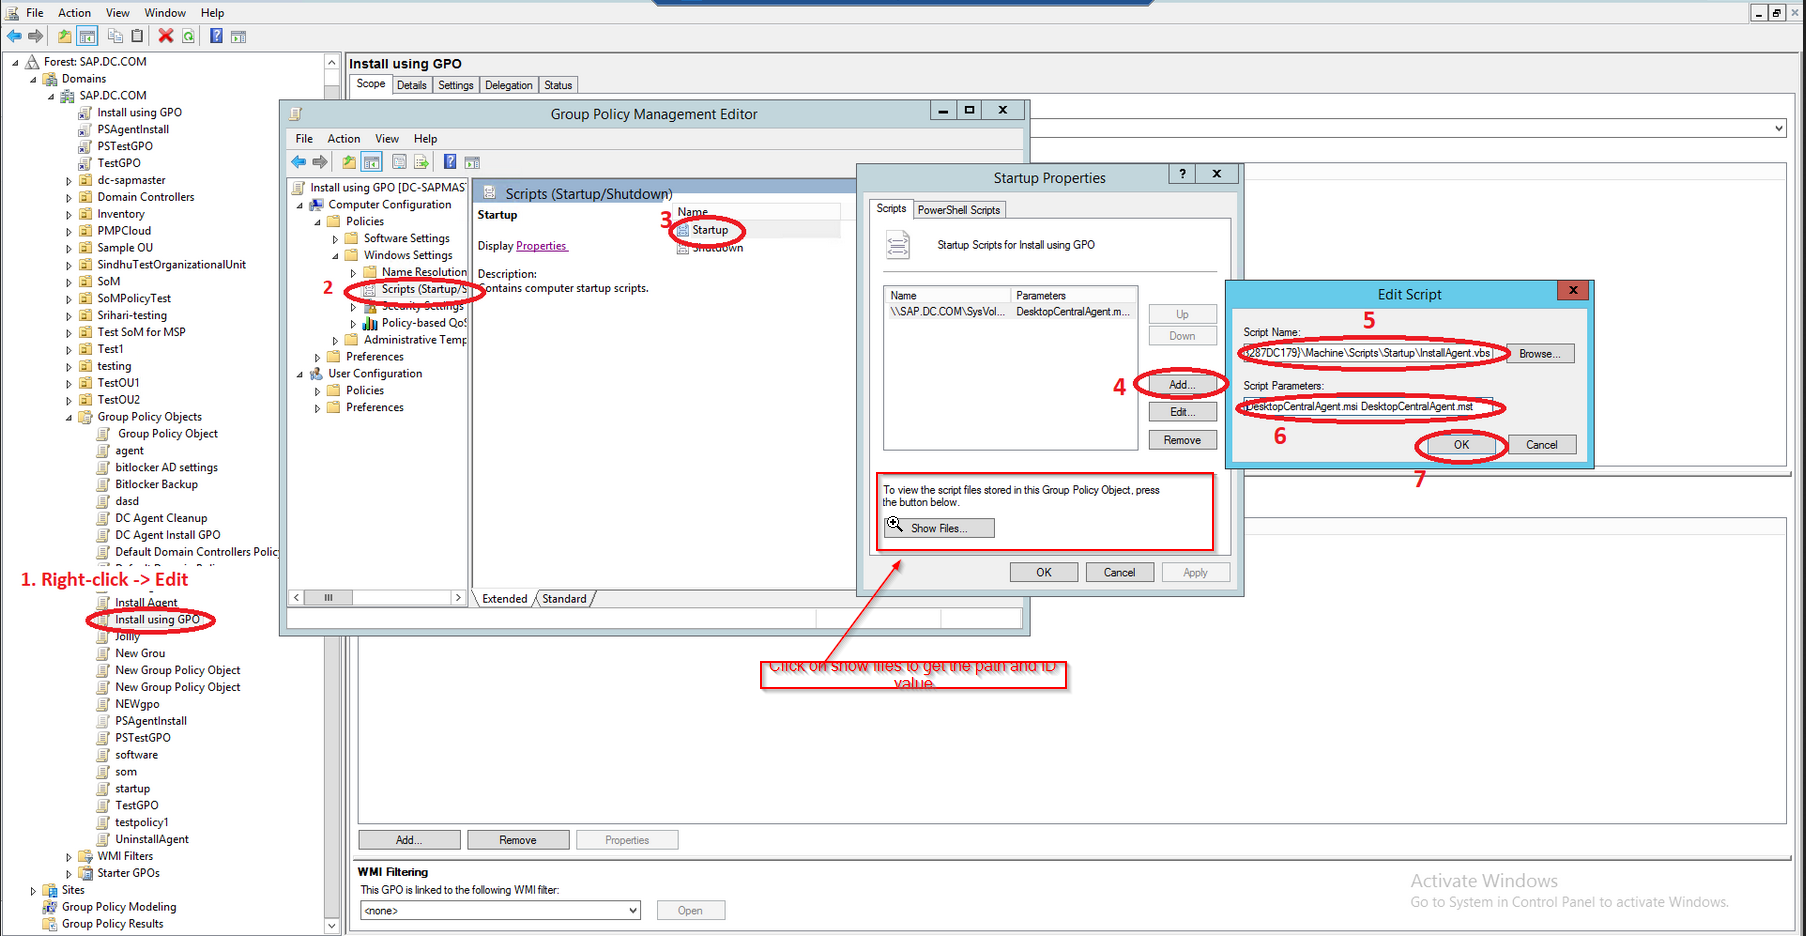The width and height of the screenshot is (1806, 936).
Task: Expand Domain Controllers node
Action: coord(69,198)
